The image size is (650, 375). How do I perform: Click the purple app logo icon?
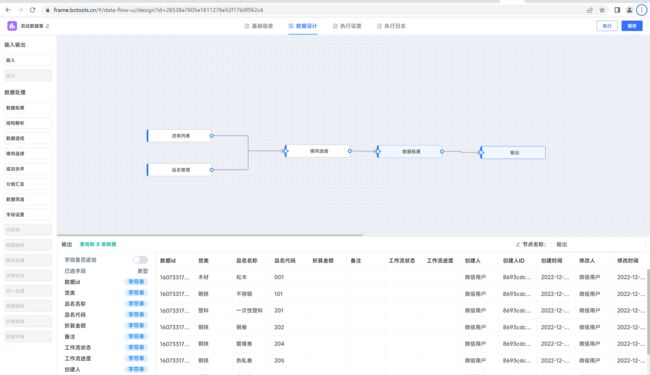click(12, 26)
